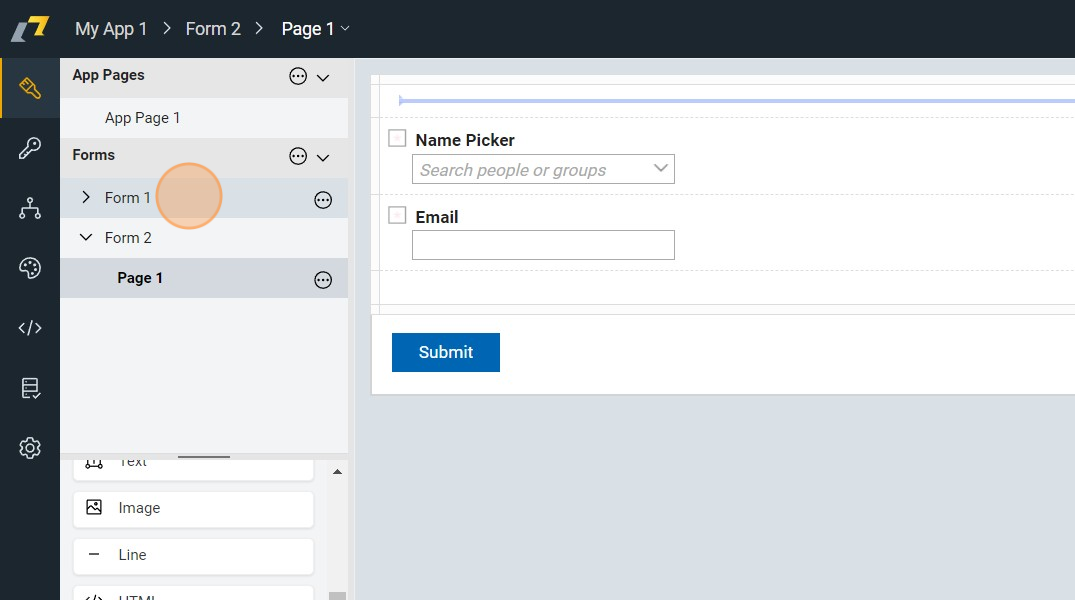Image resolution: width=1075 pixels, height=600 pixels.
Task: Collapse the App Pages section
Action: (323, 77)
